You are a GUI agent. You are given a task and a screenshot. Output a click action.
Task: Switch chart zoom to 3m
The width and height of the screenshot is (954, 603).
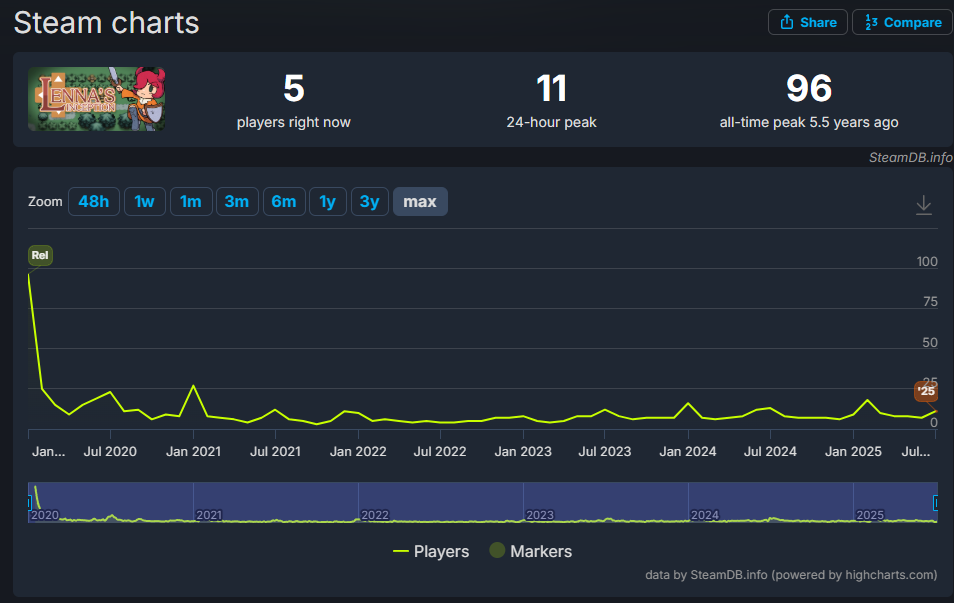pyautogui.click(x=237, y=201)
